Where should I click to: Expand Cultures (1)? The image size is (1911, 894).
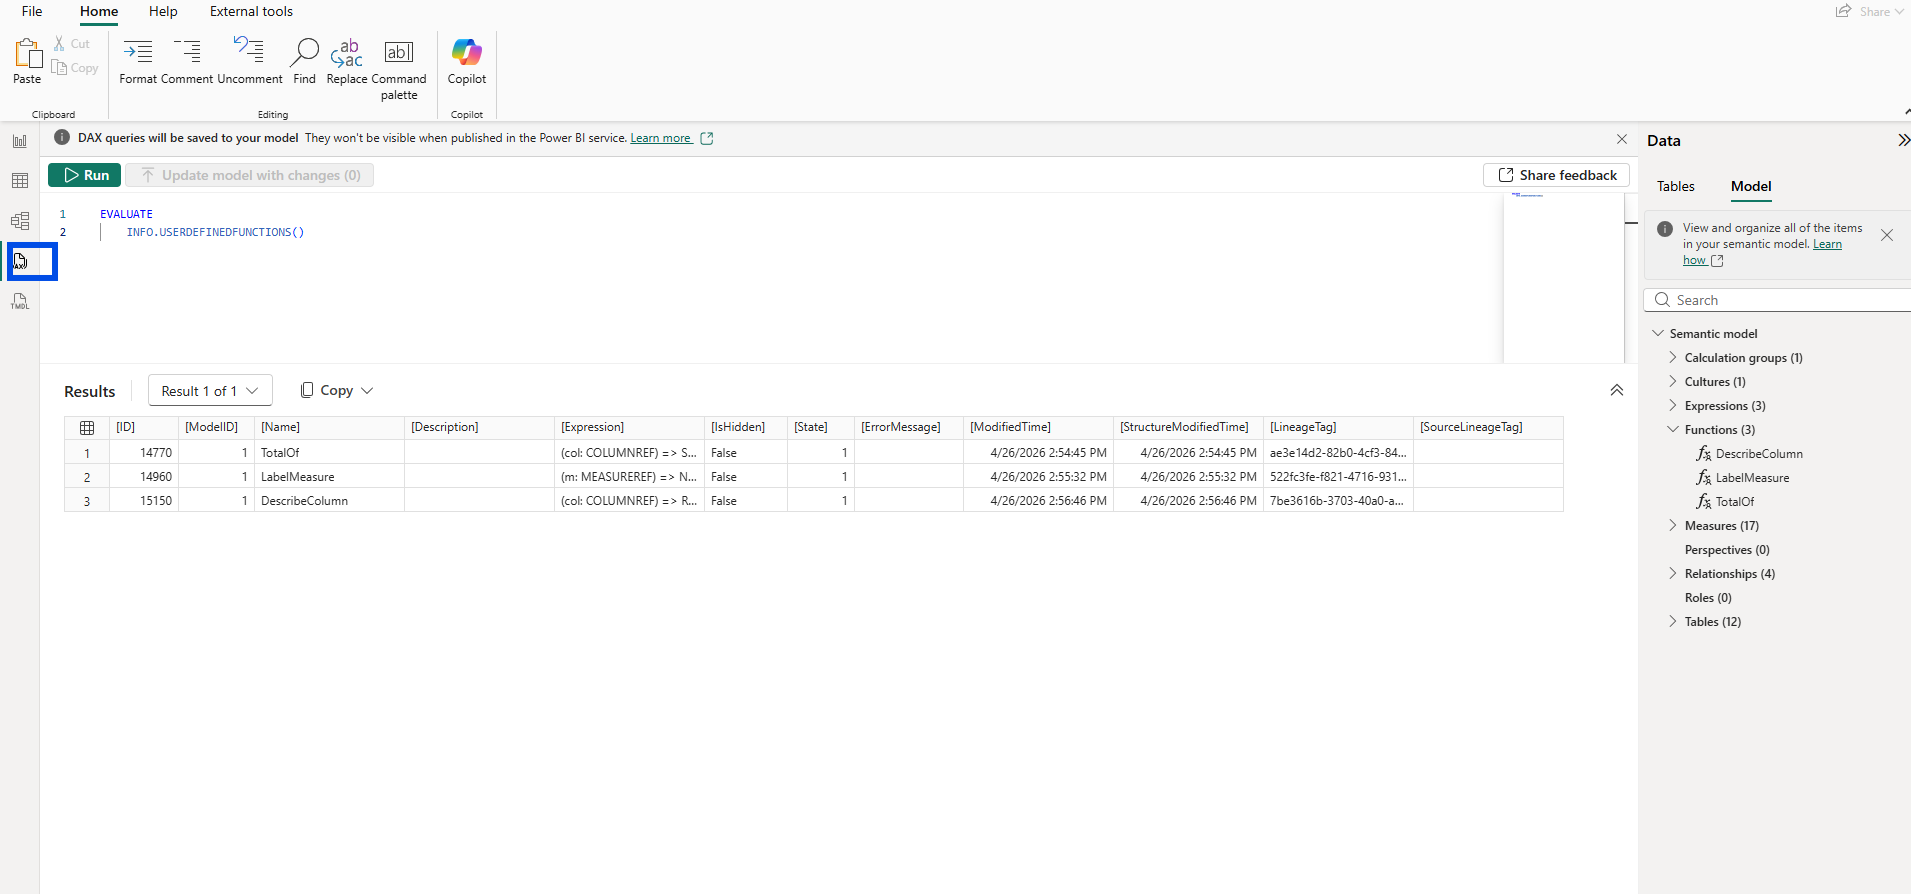(1673, 381)
